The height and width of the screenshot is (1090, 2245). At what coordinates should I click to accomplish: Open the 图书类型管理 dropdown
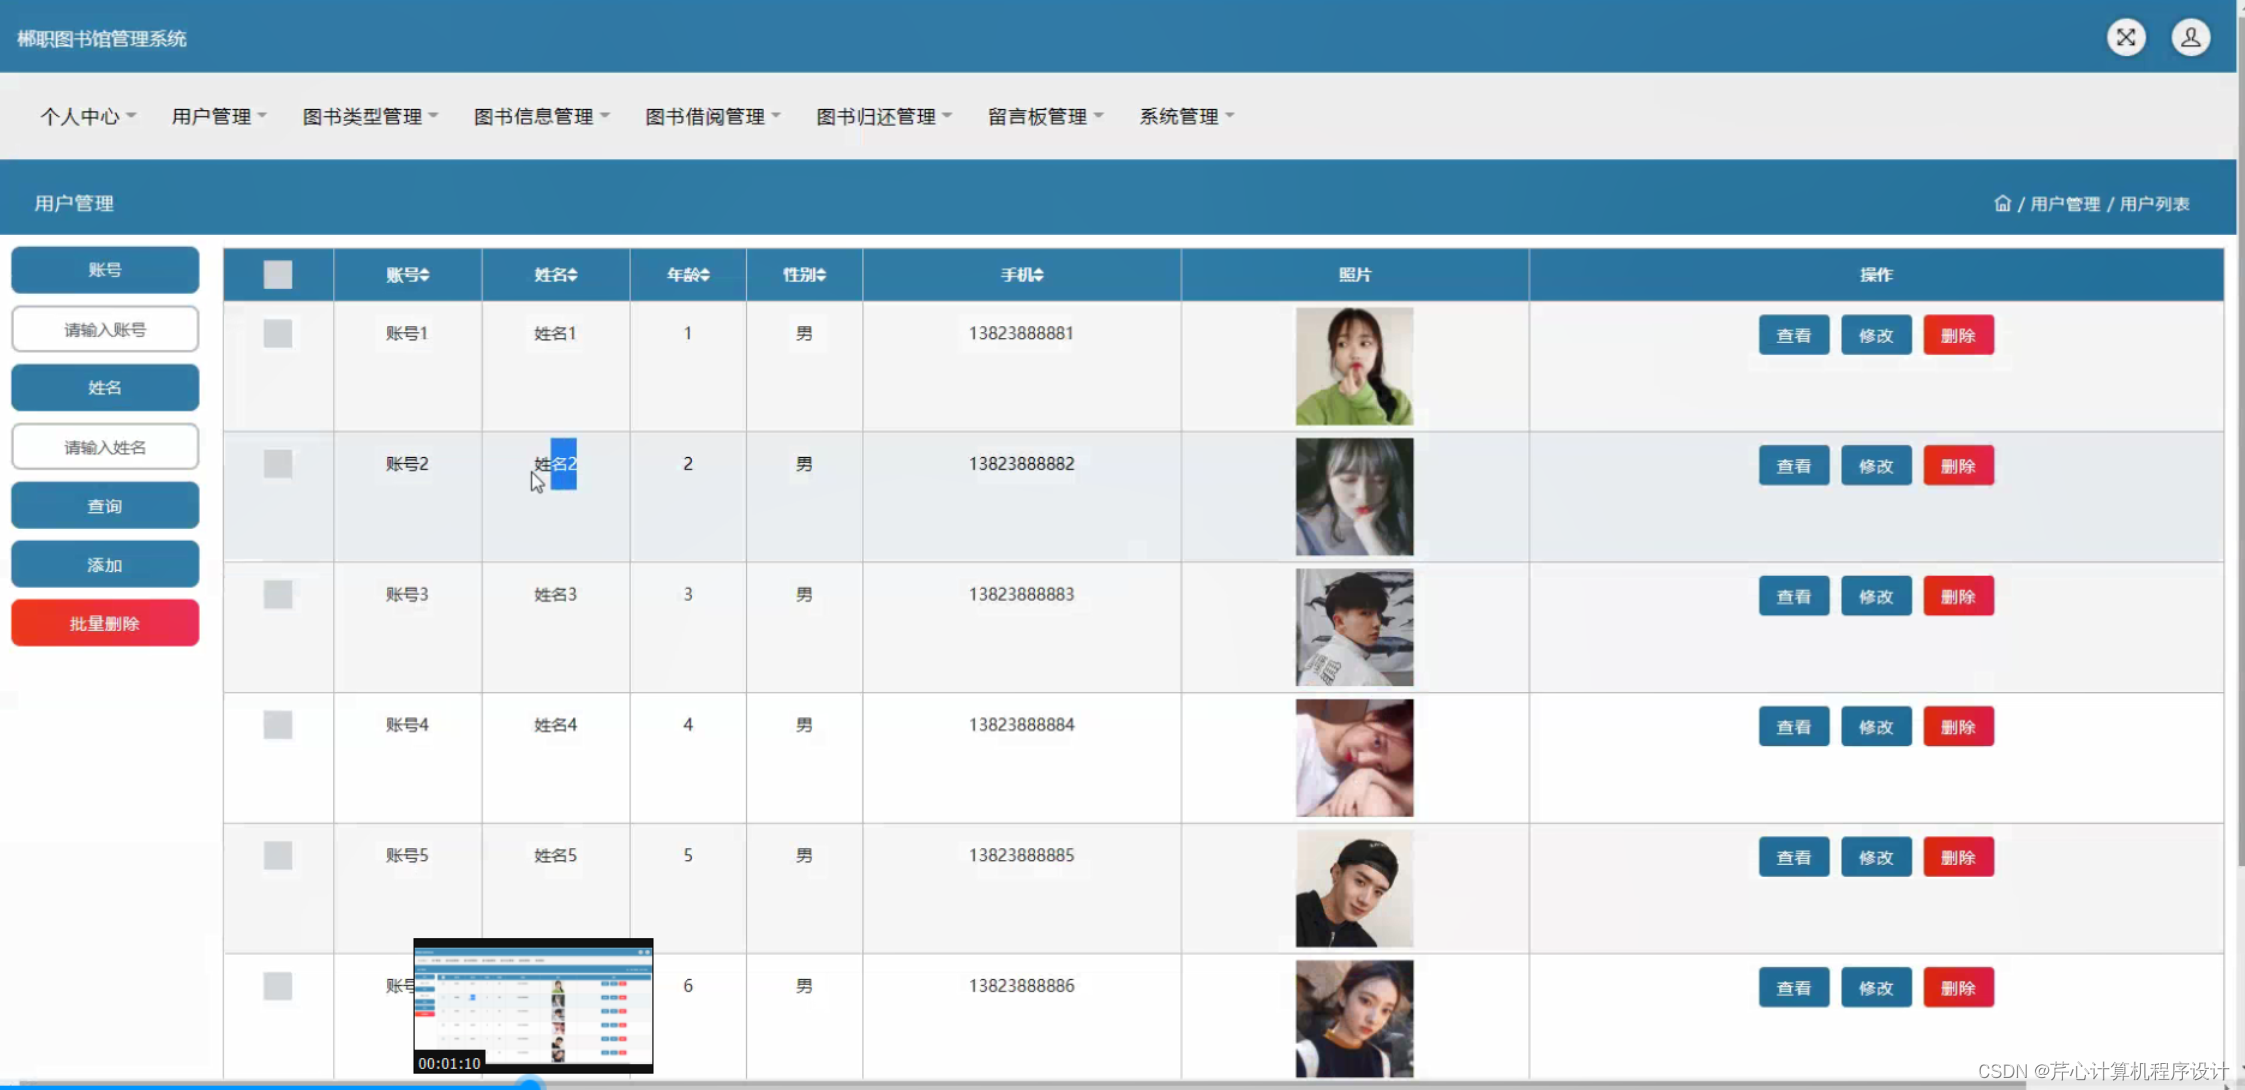370,116
